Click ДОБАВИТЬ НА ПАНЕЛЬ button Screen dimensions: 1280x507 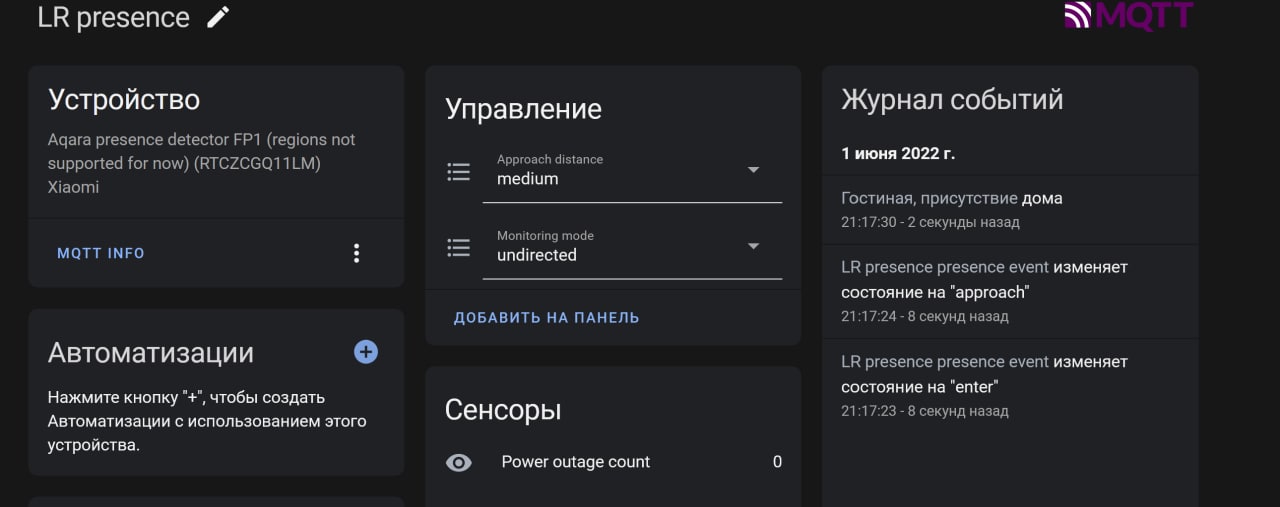tap(547, 318)
